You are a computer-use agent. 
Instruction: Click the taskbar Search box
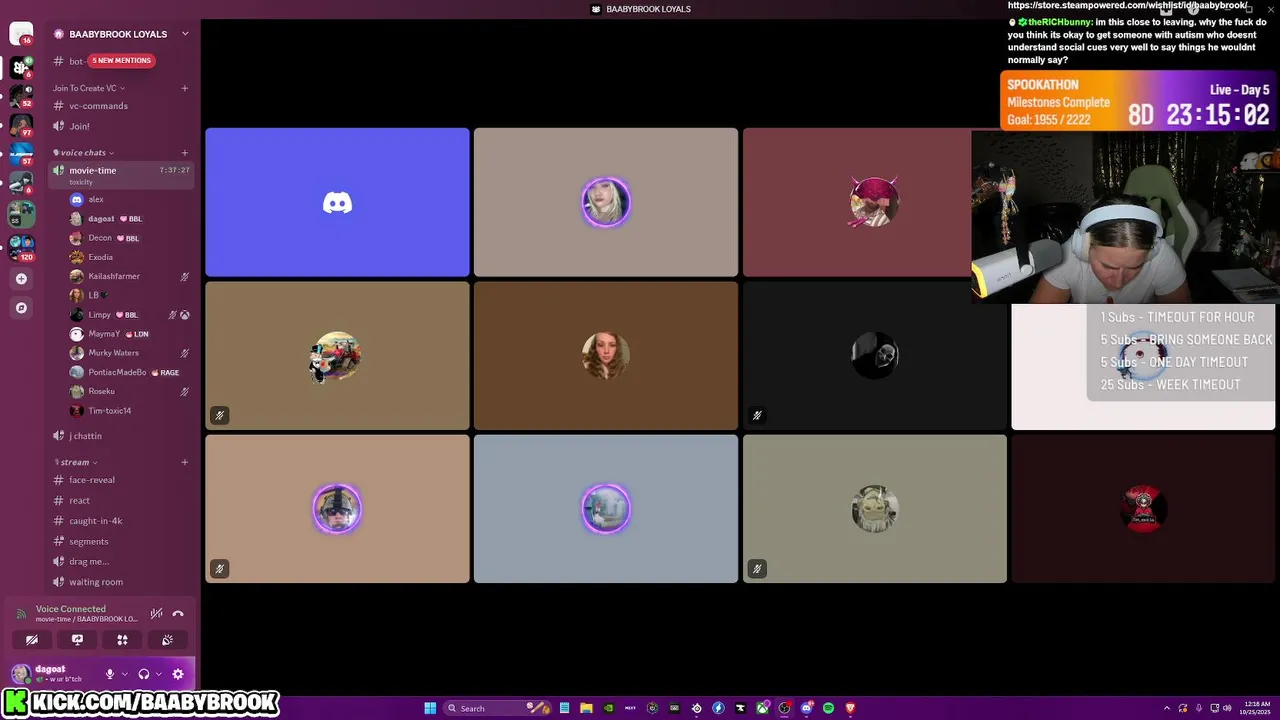click(500, 708)
